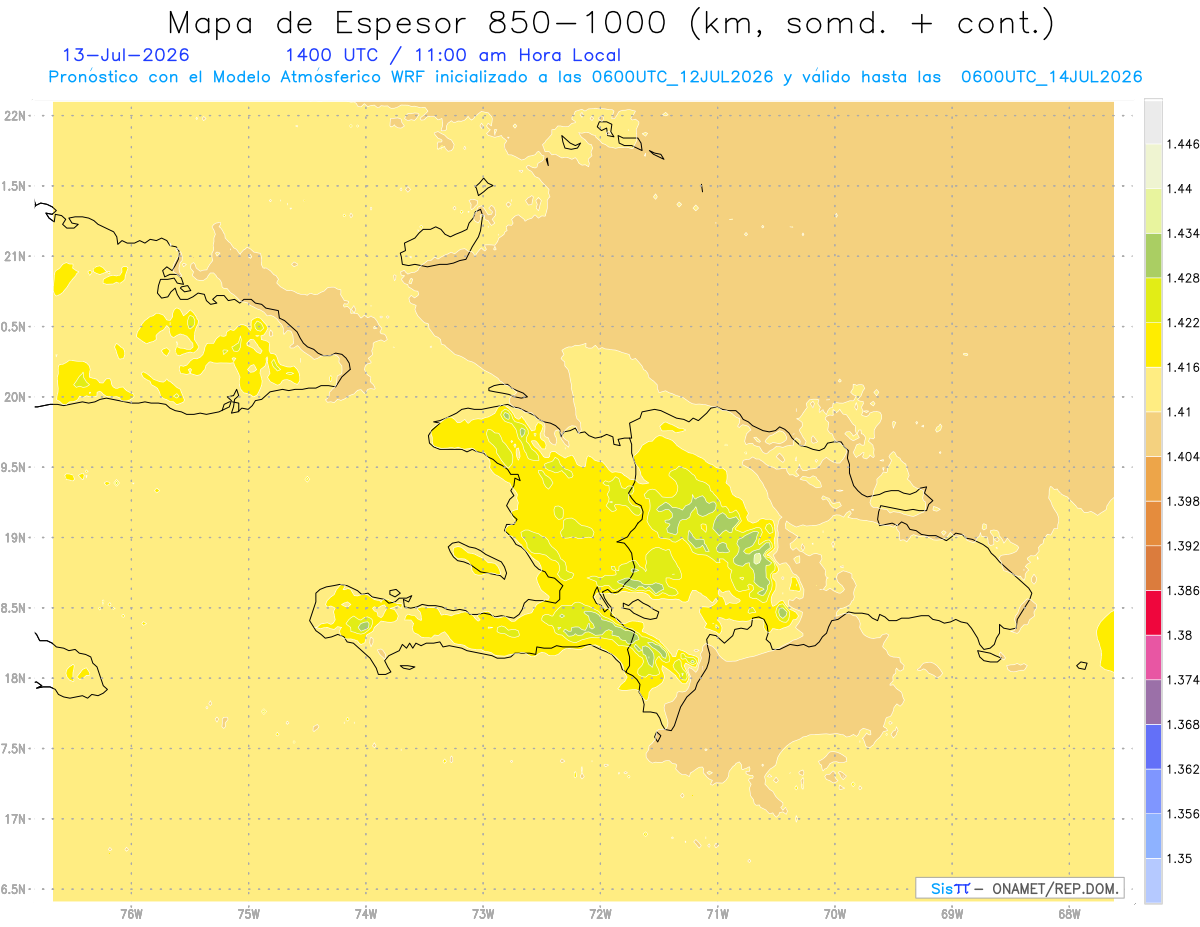Click the 21N latitude axis label
Screen dimensions: 1200x927
pos(17,256)
